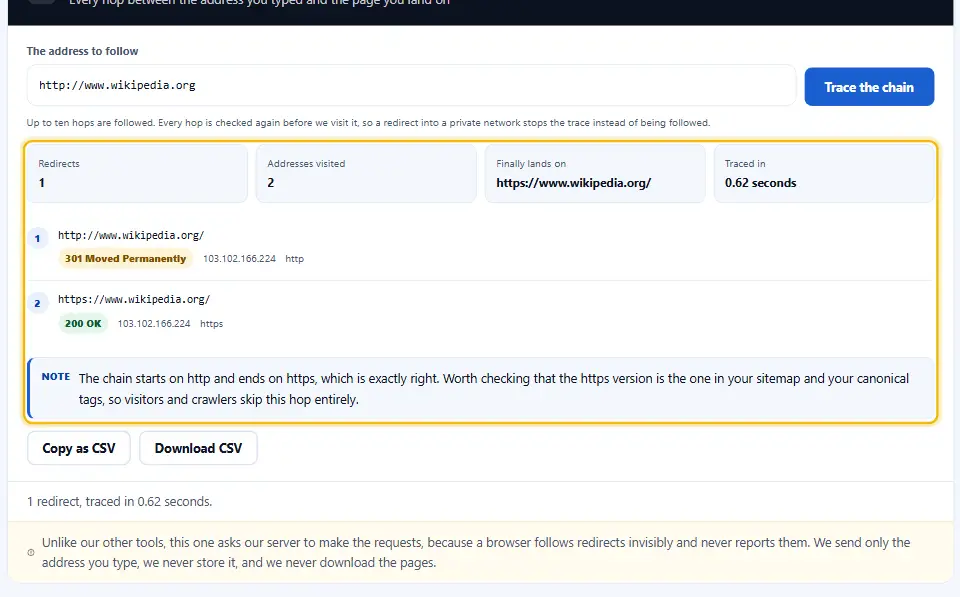The image size is (960, 597).
Task: Click the NOTE label in the advice box
Action: pyautogui.click(x=56, y=377)
